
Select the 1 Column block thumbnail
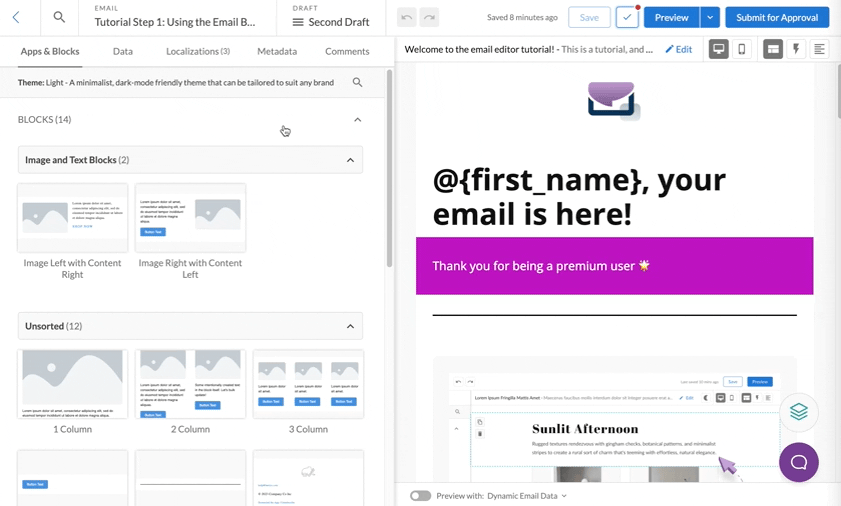(72, 384)
